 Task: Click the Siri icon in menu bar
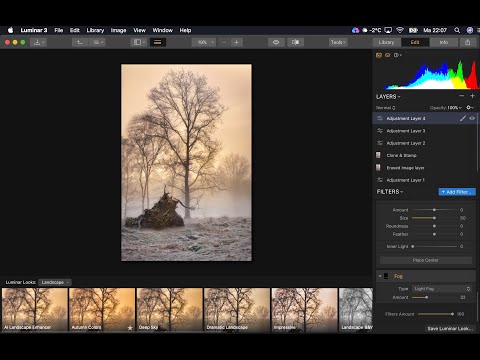(470, 30)
